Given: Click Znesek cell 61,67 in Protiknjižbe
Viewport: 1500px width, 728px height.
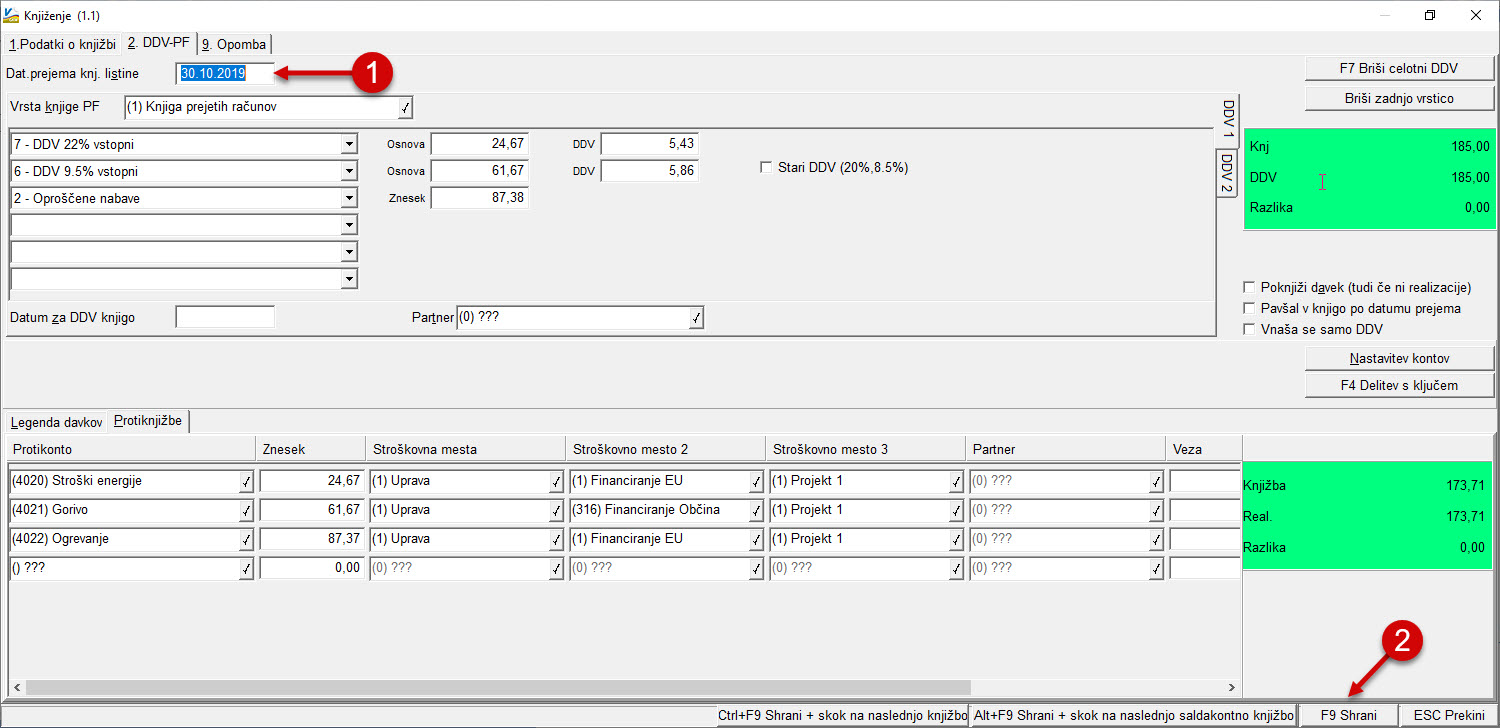Looking at the screenshot, I should 311,510.
